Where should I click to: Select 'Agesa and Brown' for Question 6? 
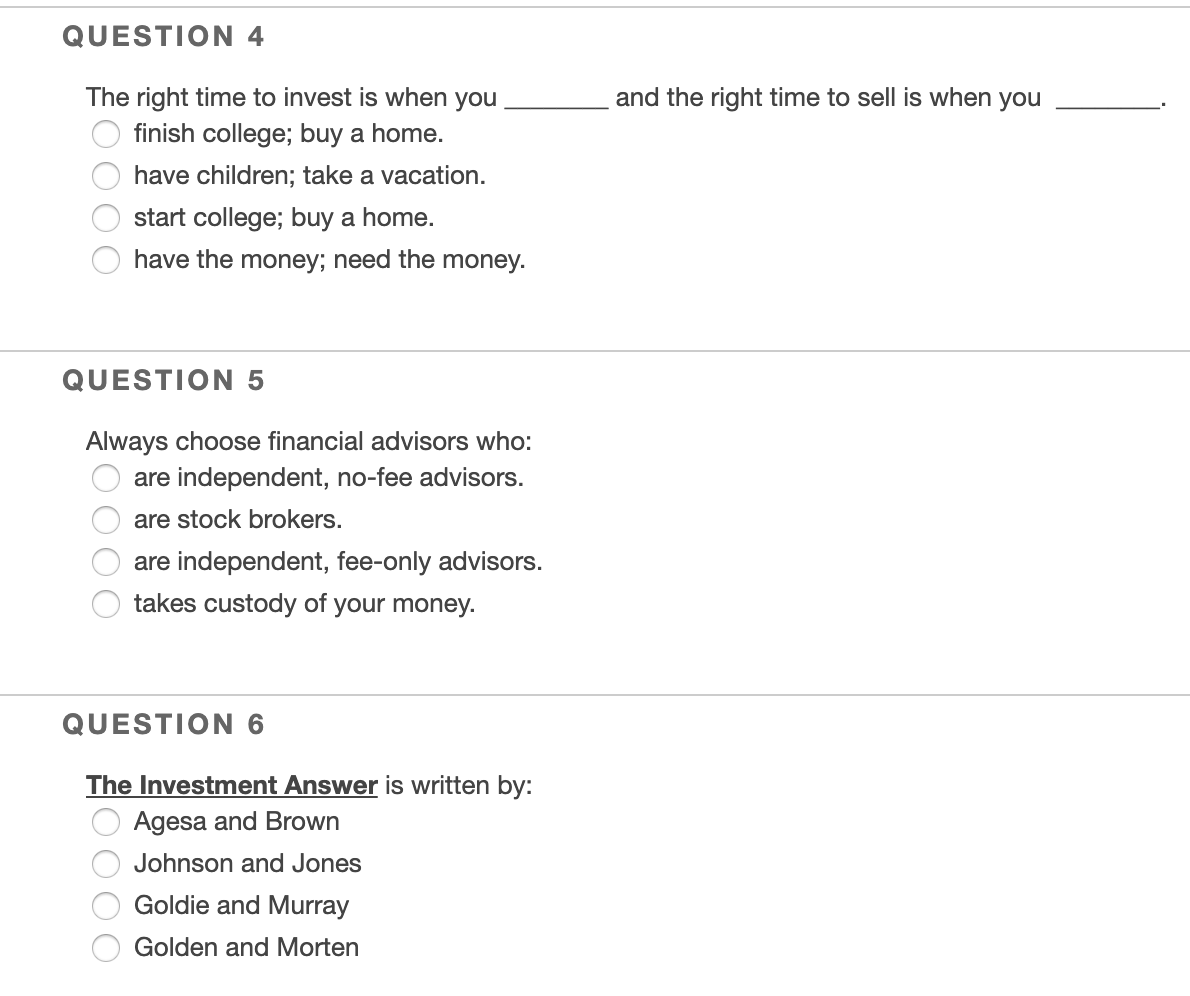tap(106, 822)
